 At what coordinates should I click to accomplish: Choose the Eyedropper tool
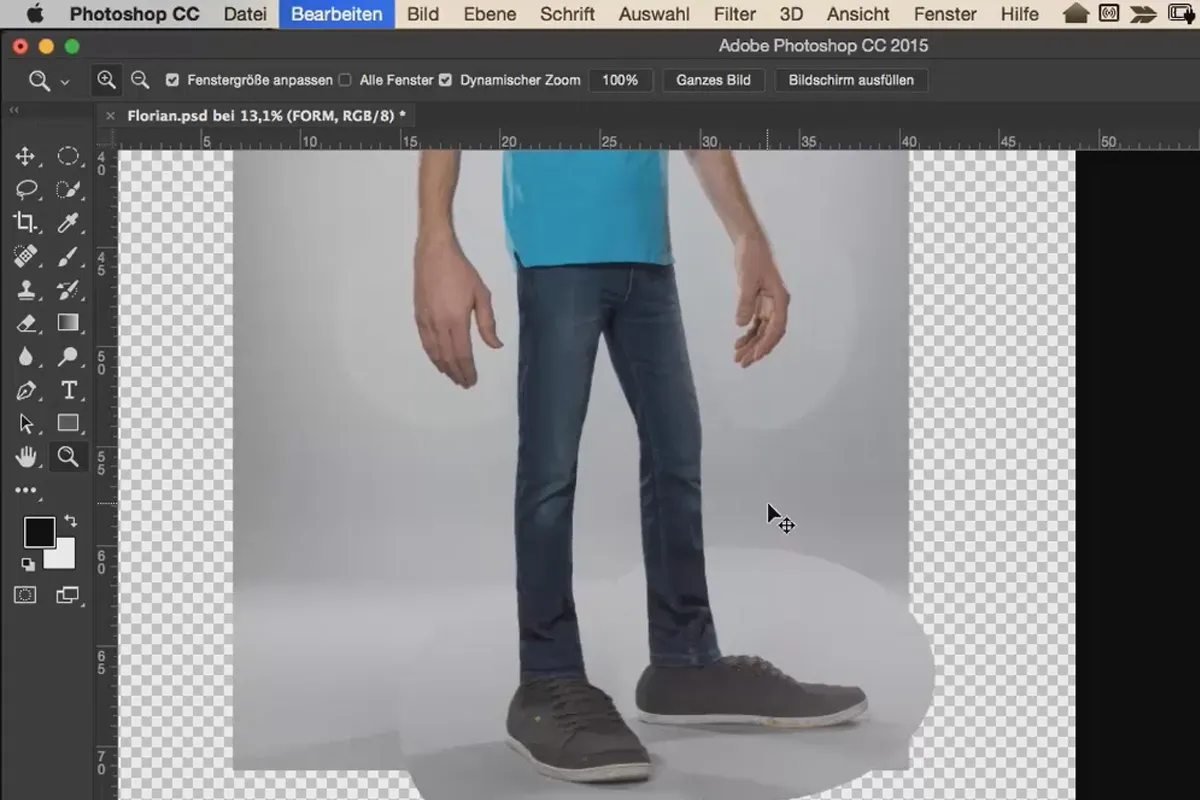tap(68, 223)
